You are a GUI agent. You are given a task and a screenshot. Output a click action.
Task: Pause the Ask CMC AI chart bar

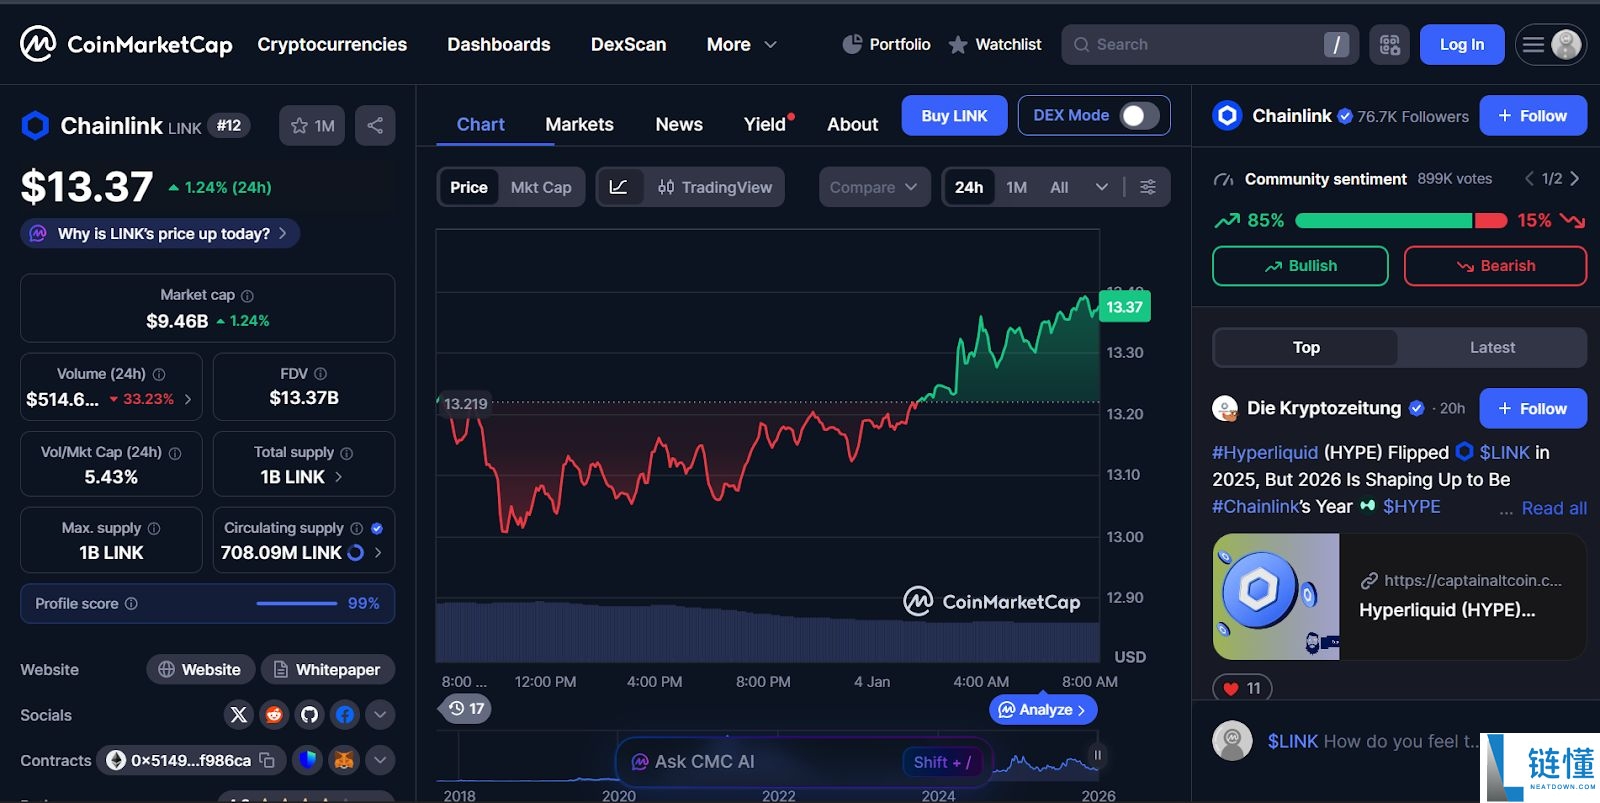click(x=1097, y=755)
